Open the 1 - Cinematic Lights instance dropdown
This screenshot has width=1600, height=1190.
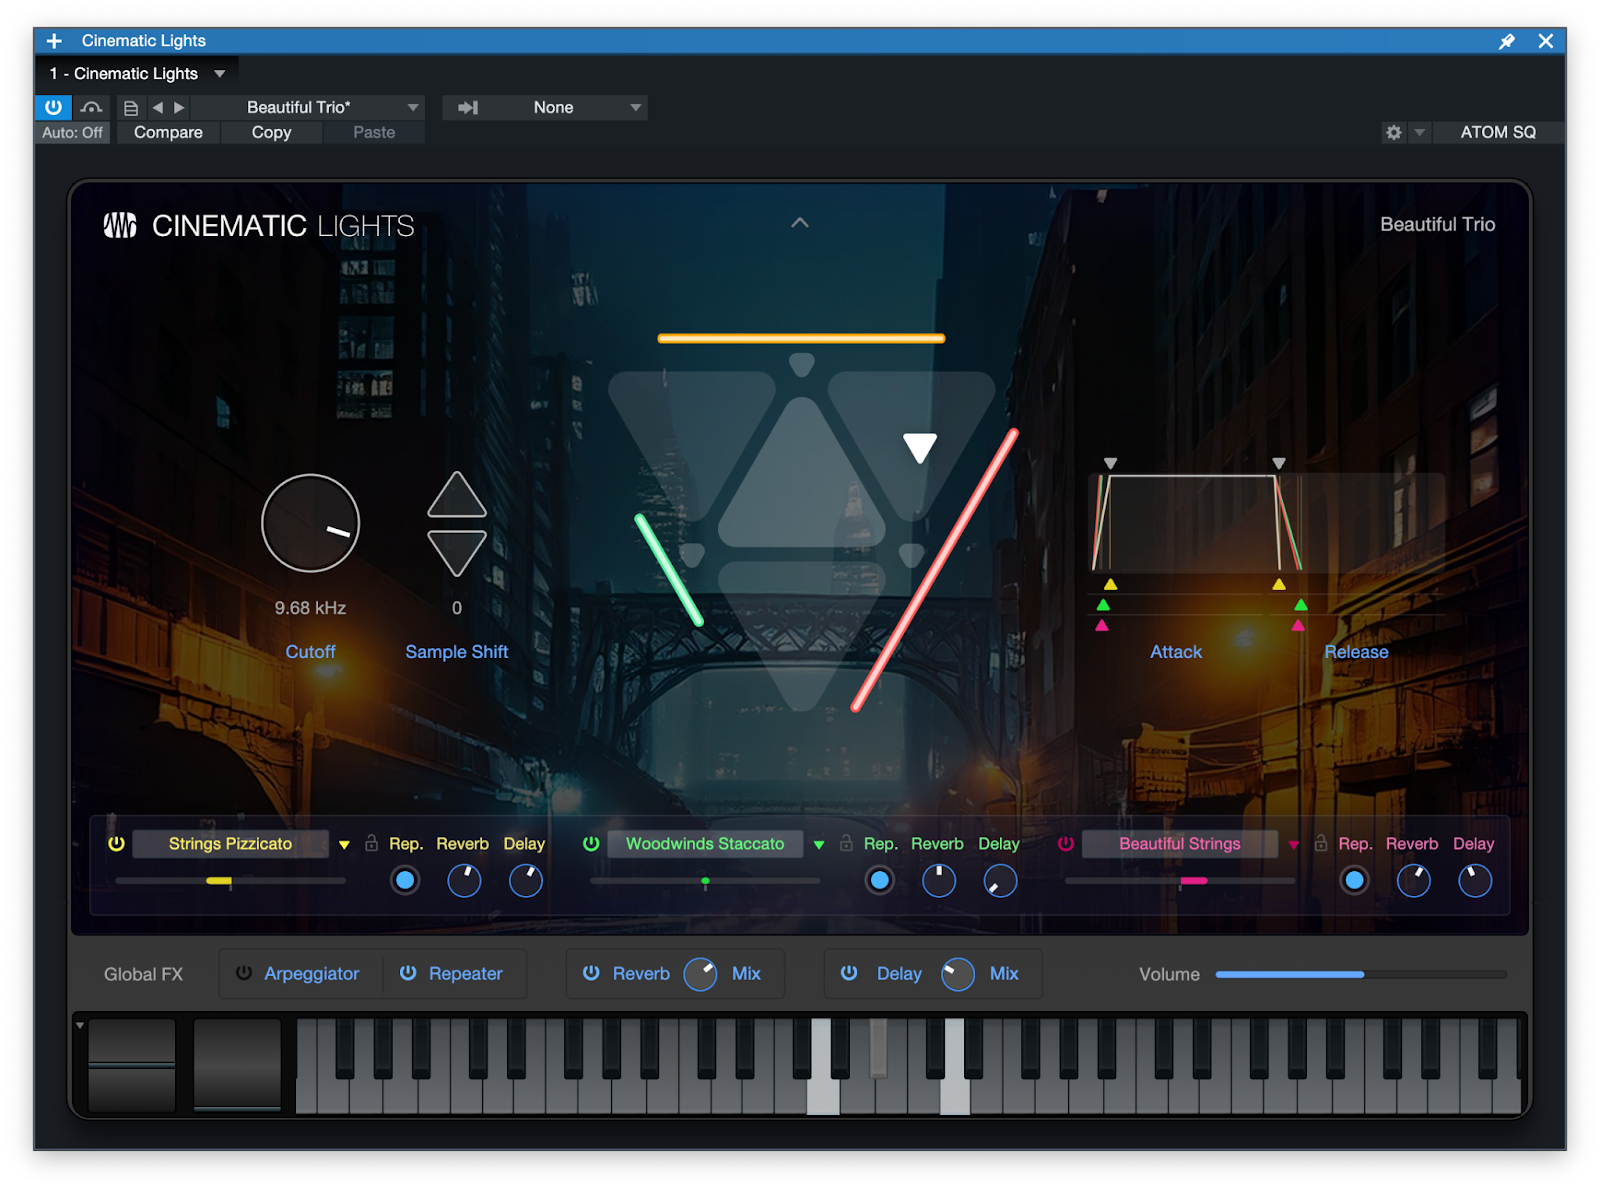coord(137,74)
